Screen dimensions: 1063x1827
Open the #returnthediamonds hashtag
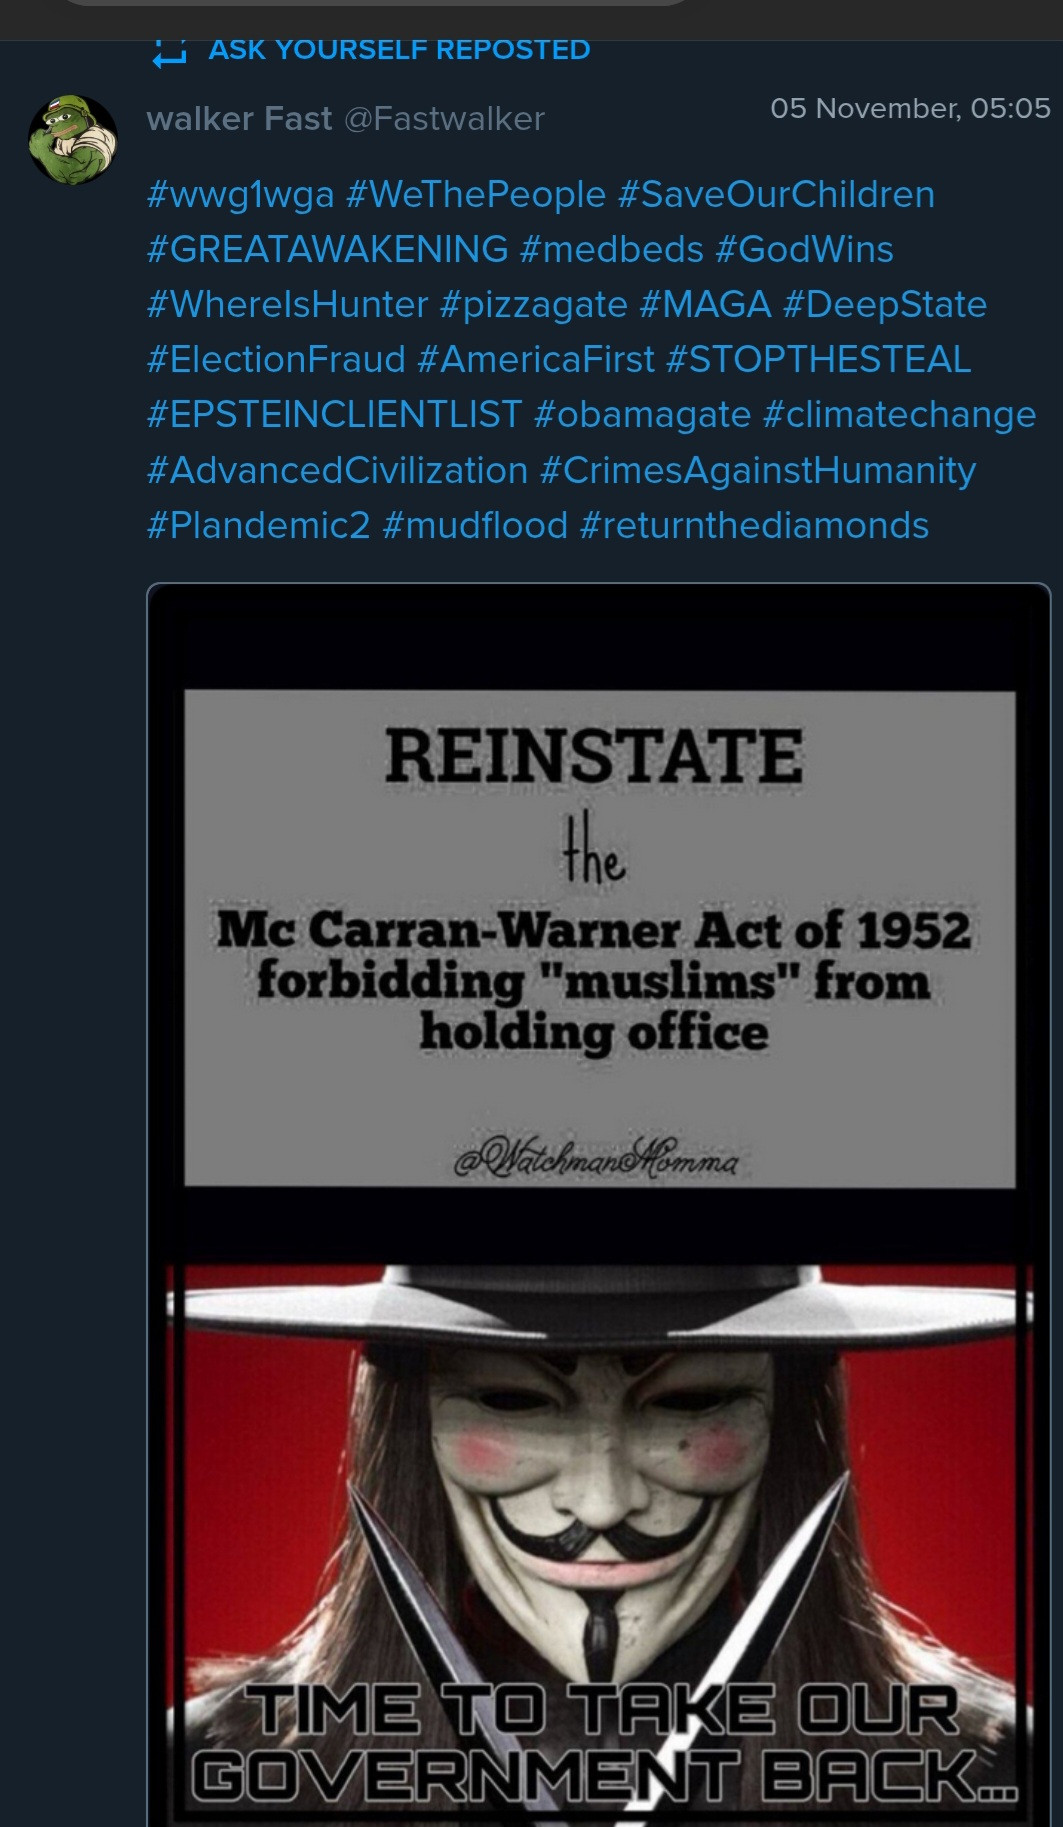(754, 525)
